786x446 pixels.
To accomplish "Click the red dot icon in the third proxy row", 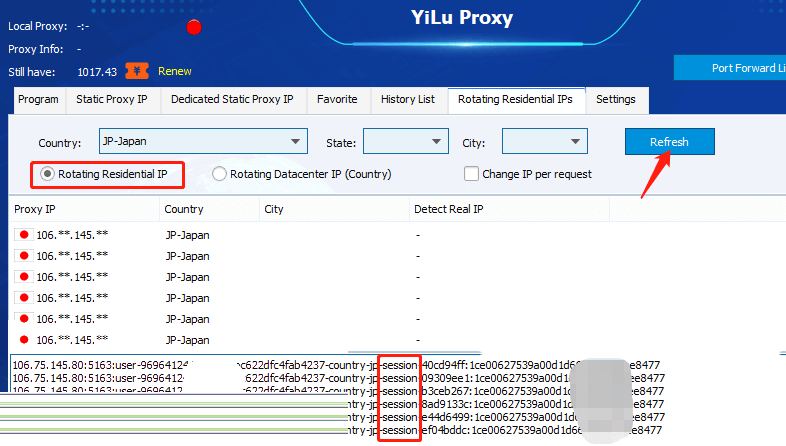I will click(x=24, y=277).
